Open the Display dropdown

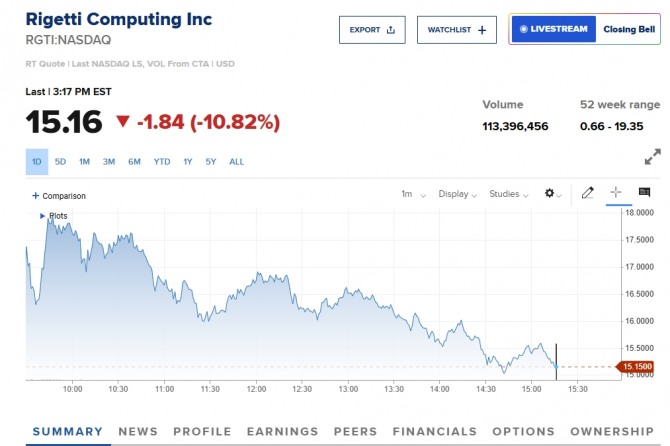[x=457, y=194]
